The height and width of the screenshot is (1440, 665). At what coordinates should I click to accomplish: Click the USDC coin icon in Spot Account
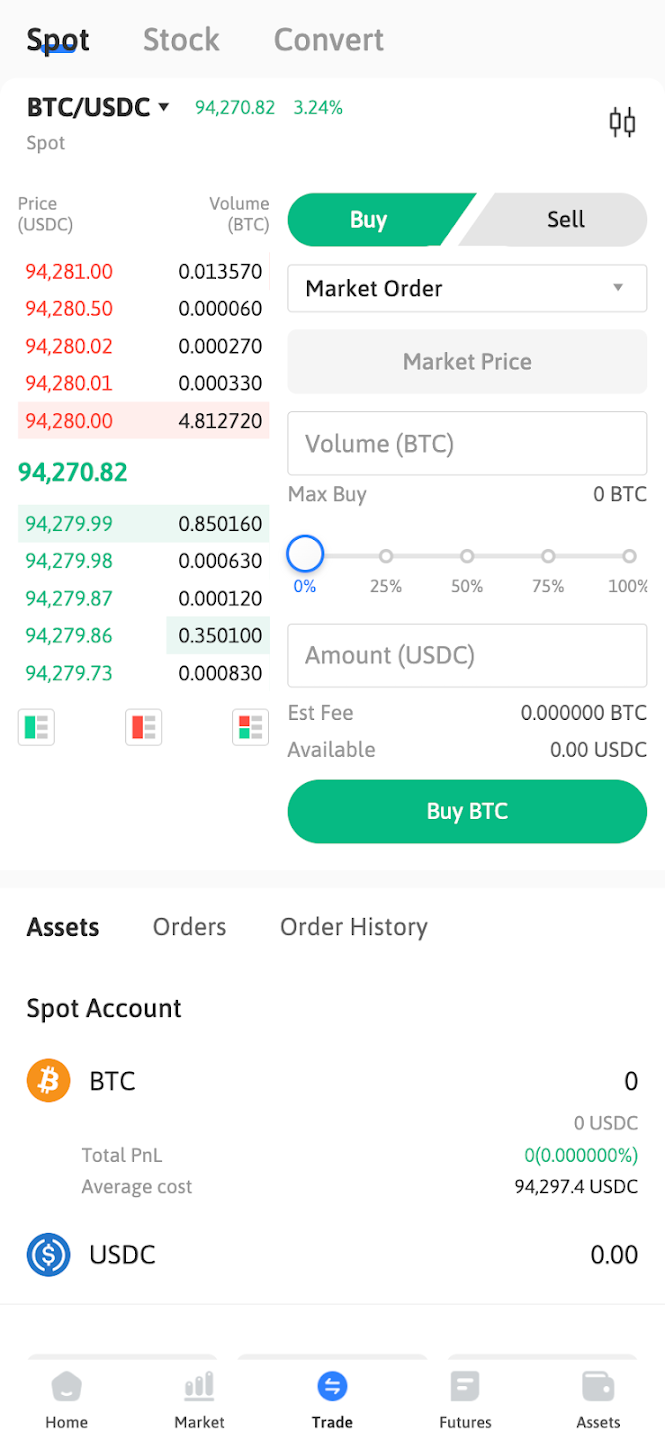click(48, 1255)
